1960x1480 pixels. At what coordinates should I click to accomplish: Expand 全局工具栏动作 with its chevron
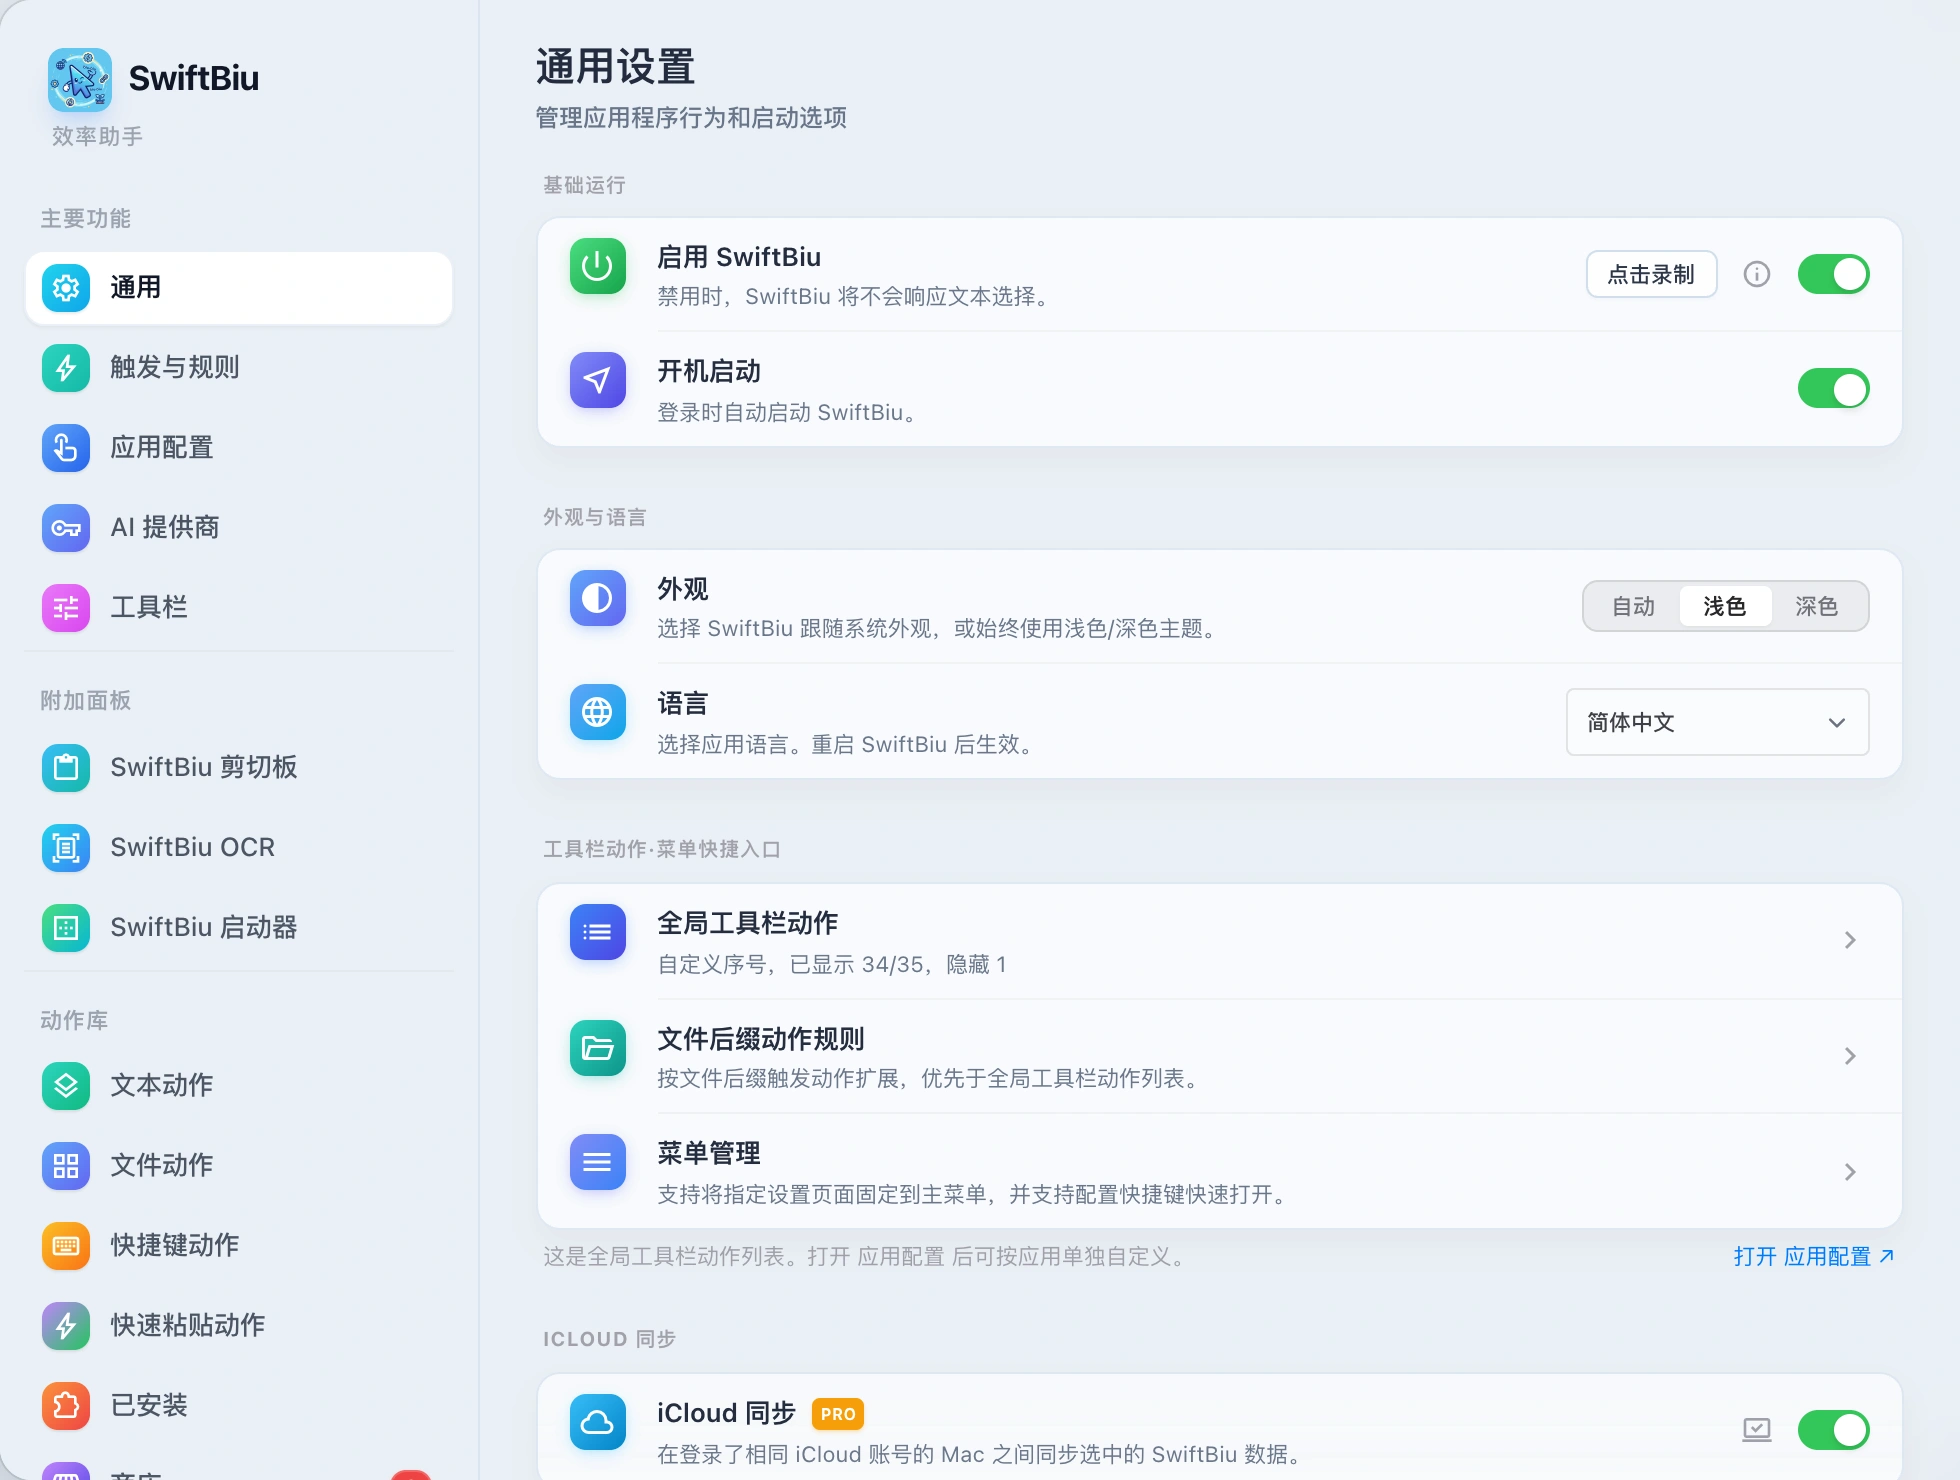[1850, 940]
